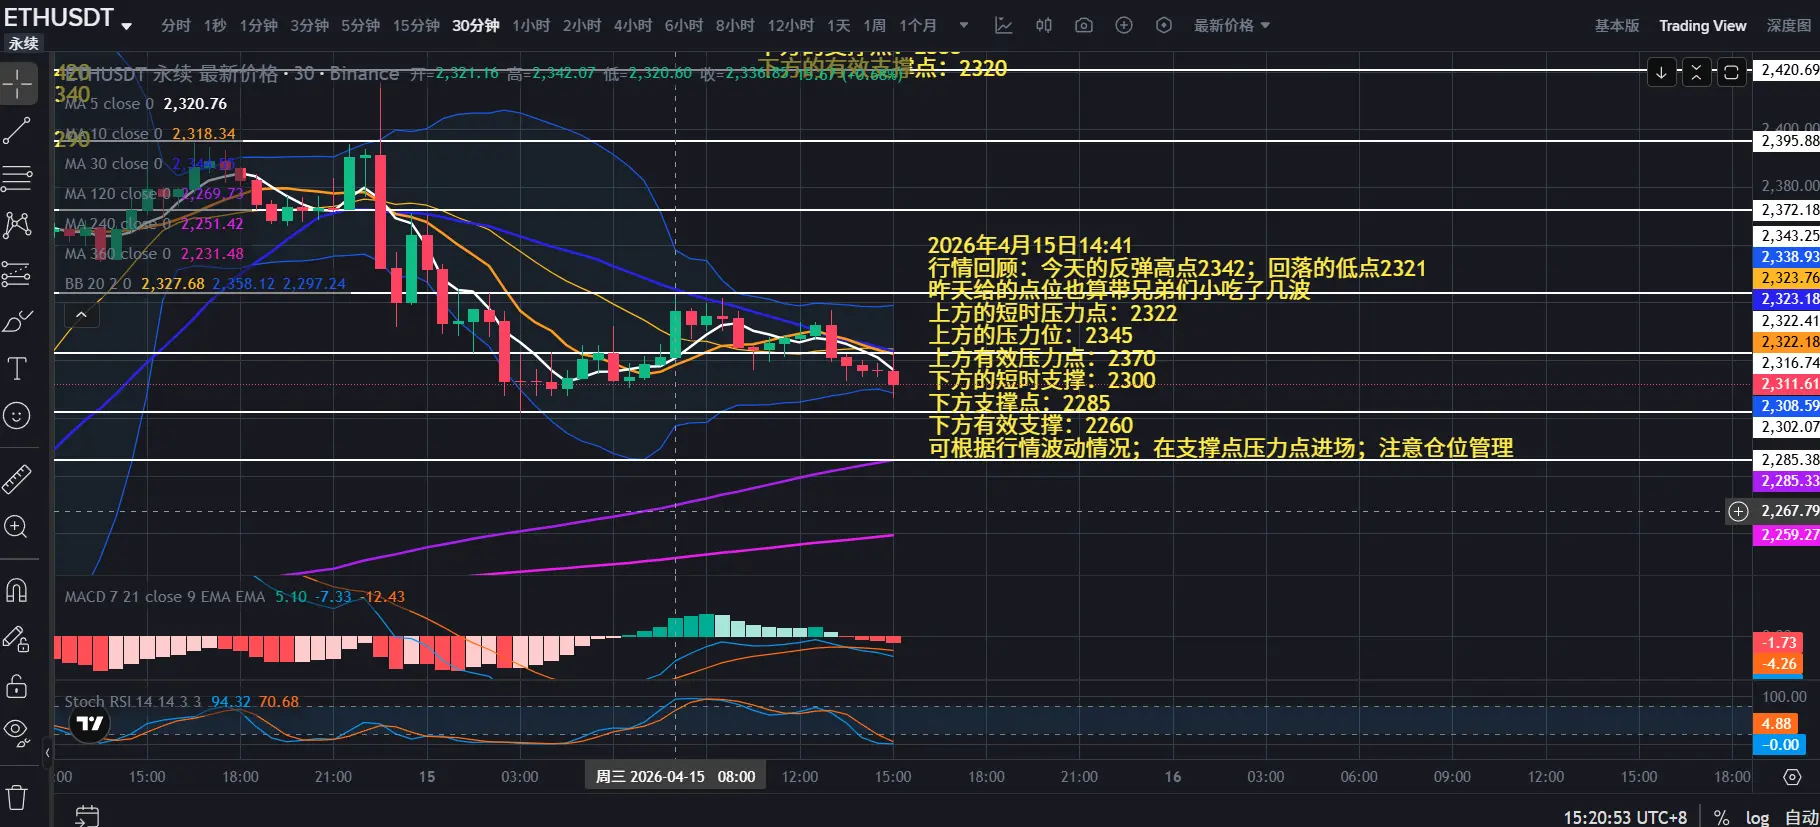Toggle log scale button
This screenshot has width=1820, height=827.
1757,817
